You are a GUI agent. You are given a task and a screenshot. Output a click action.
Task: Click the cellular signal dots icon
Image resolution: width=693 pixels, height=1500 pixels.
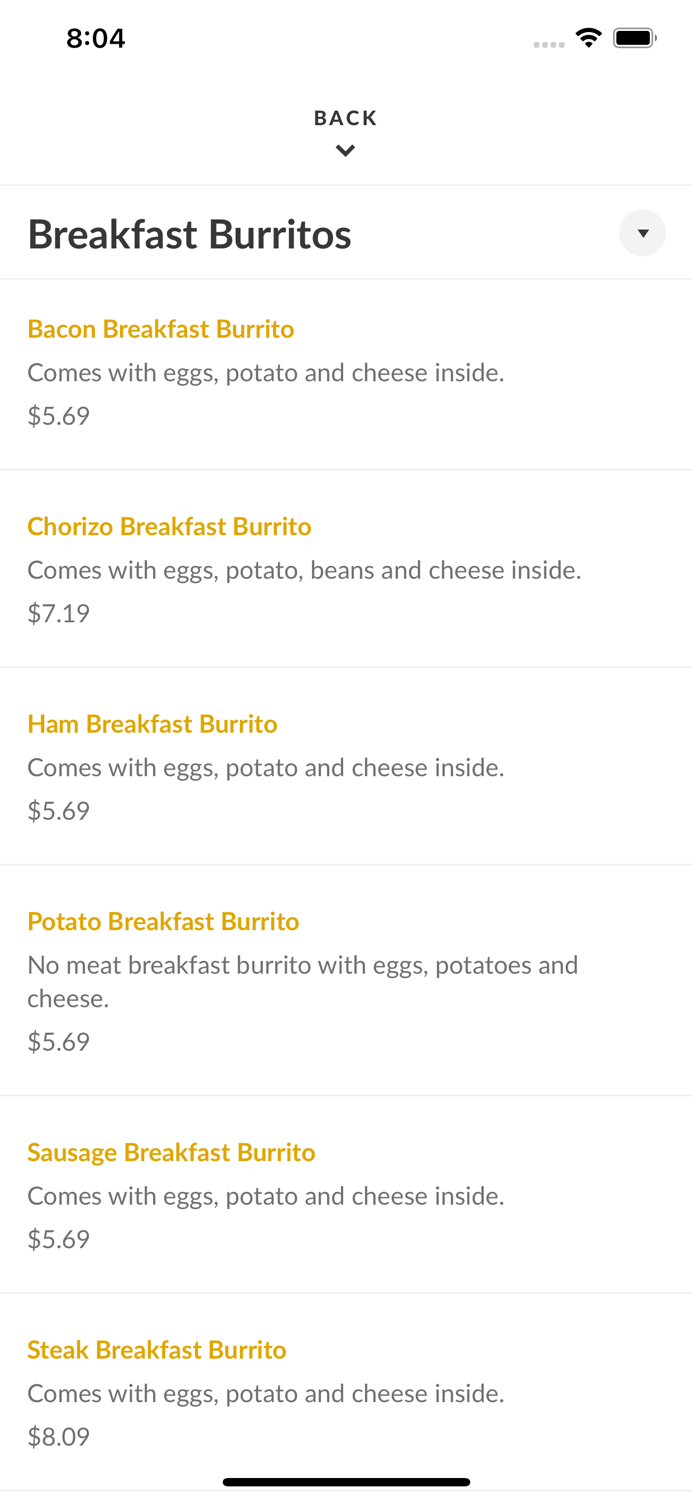click(x=548, y=44)
